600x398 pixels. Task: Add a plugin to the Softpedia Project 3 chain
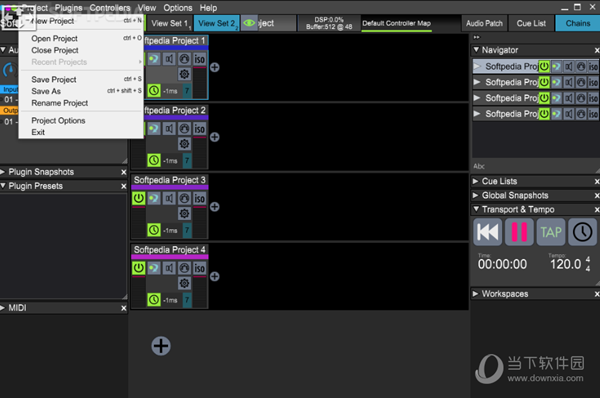coord(215,207)
